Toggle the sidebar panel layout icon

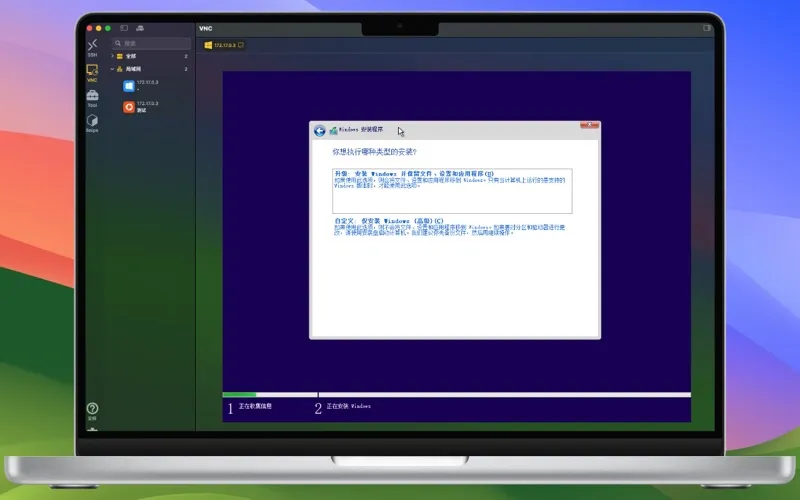[124, 28]
